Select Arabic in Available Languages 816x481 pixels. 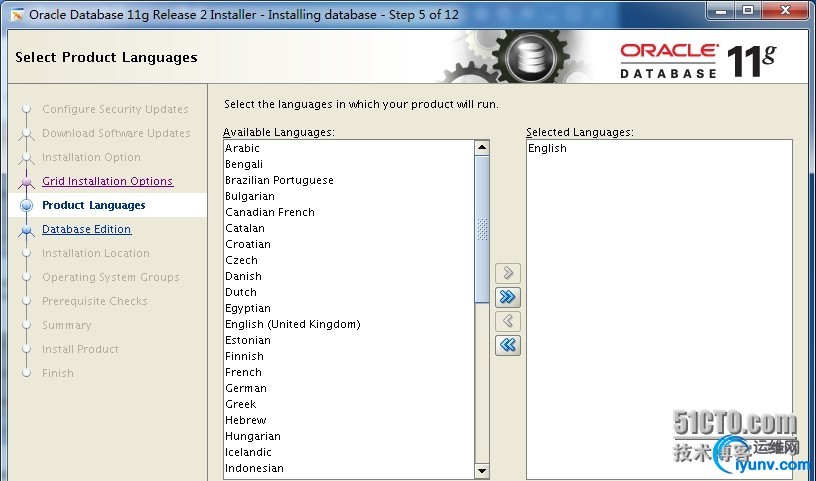pyautogui.click(x=349, y=148)
